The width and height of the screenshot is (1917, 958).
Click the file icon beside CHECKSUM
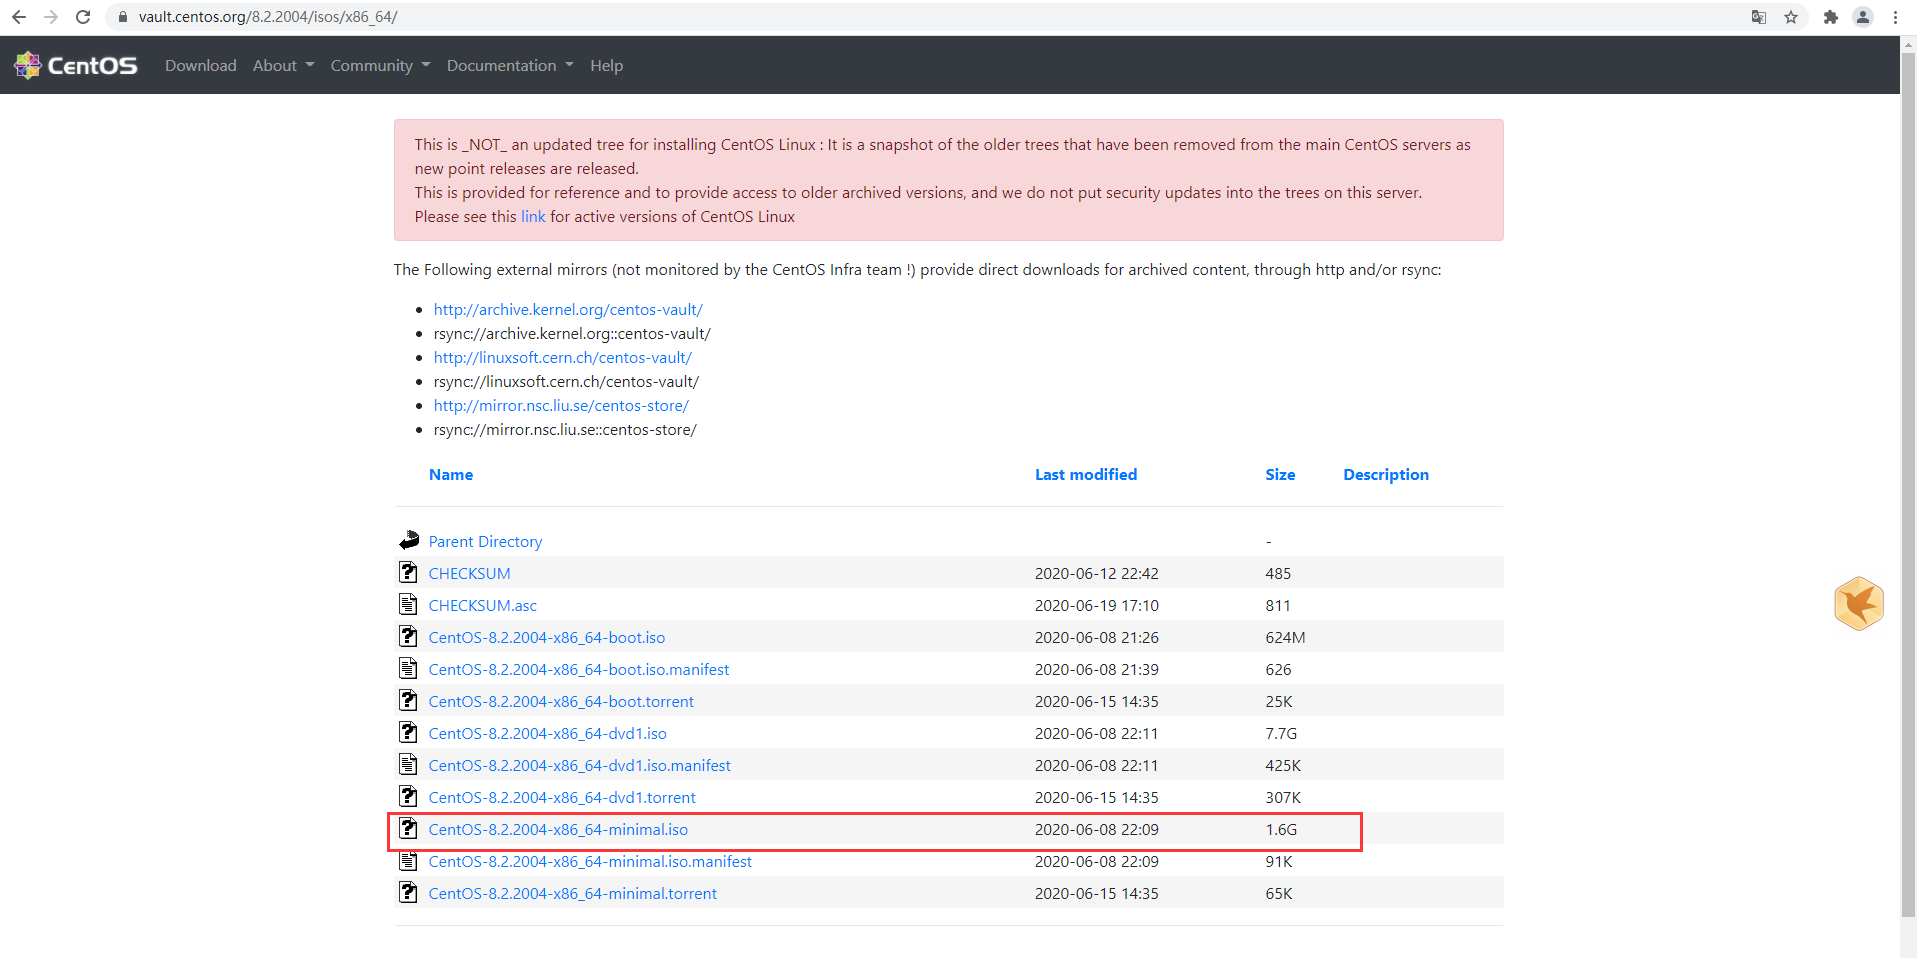(x=408, y=572)
